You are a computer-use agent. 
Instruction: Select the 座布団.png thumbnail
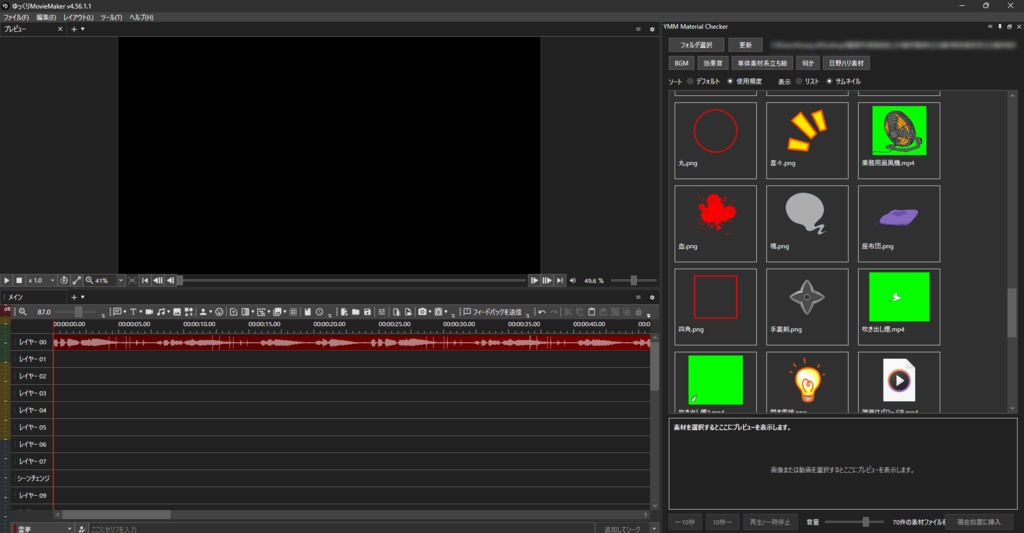click(x=899, y=223)
